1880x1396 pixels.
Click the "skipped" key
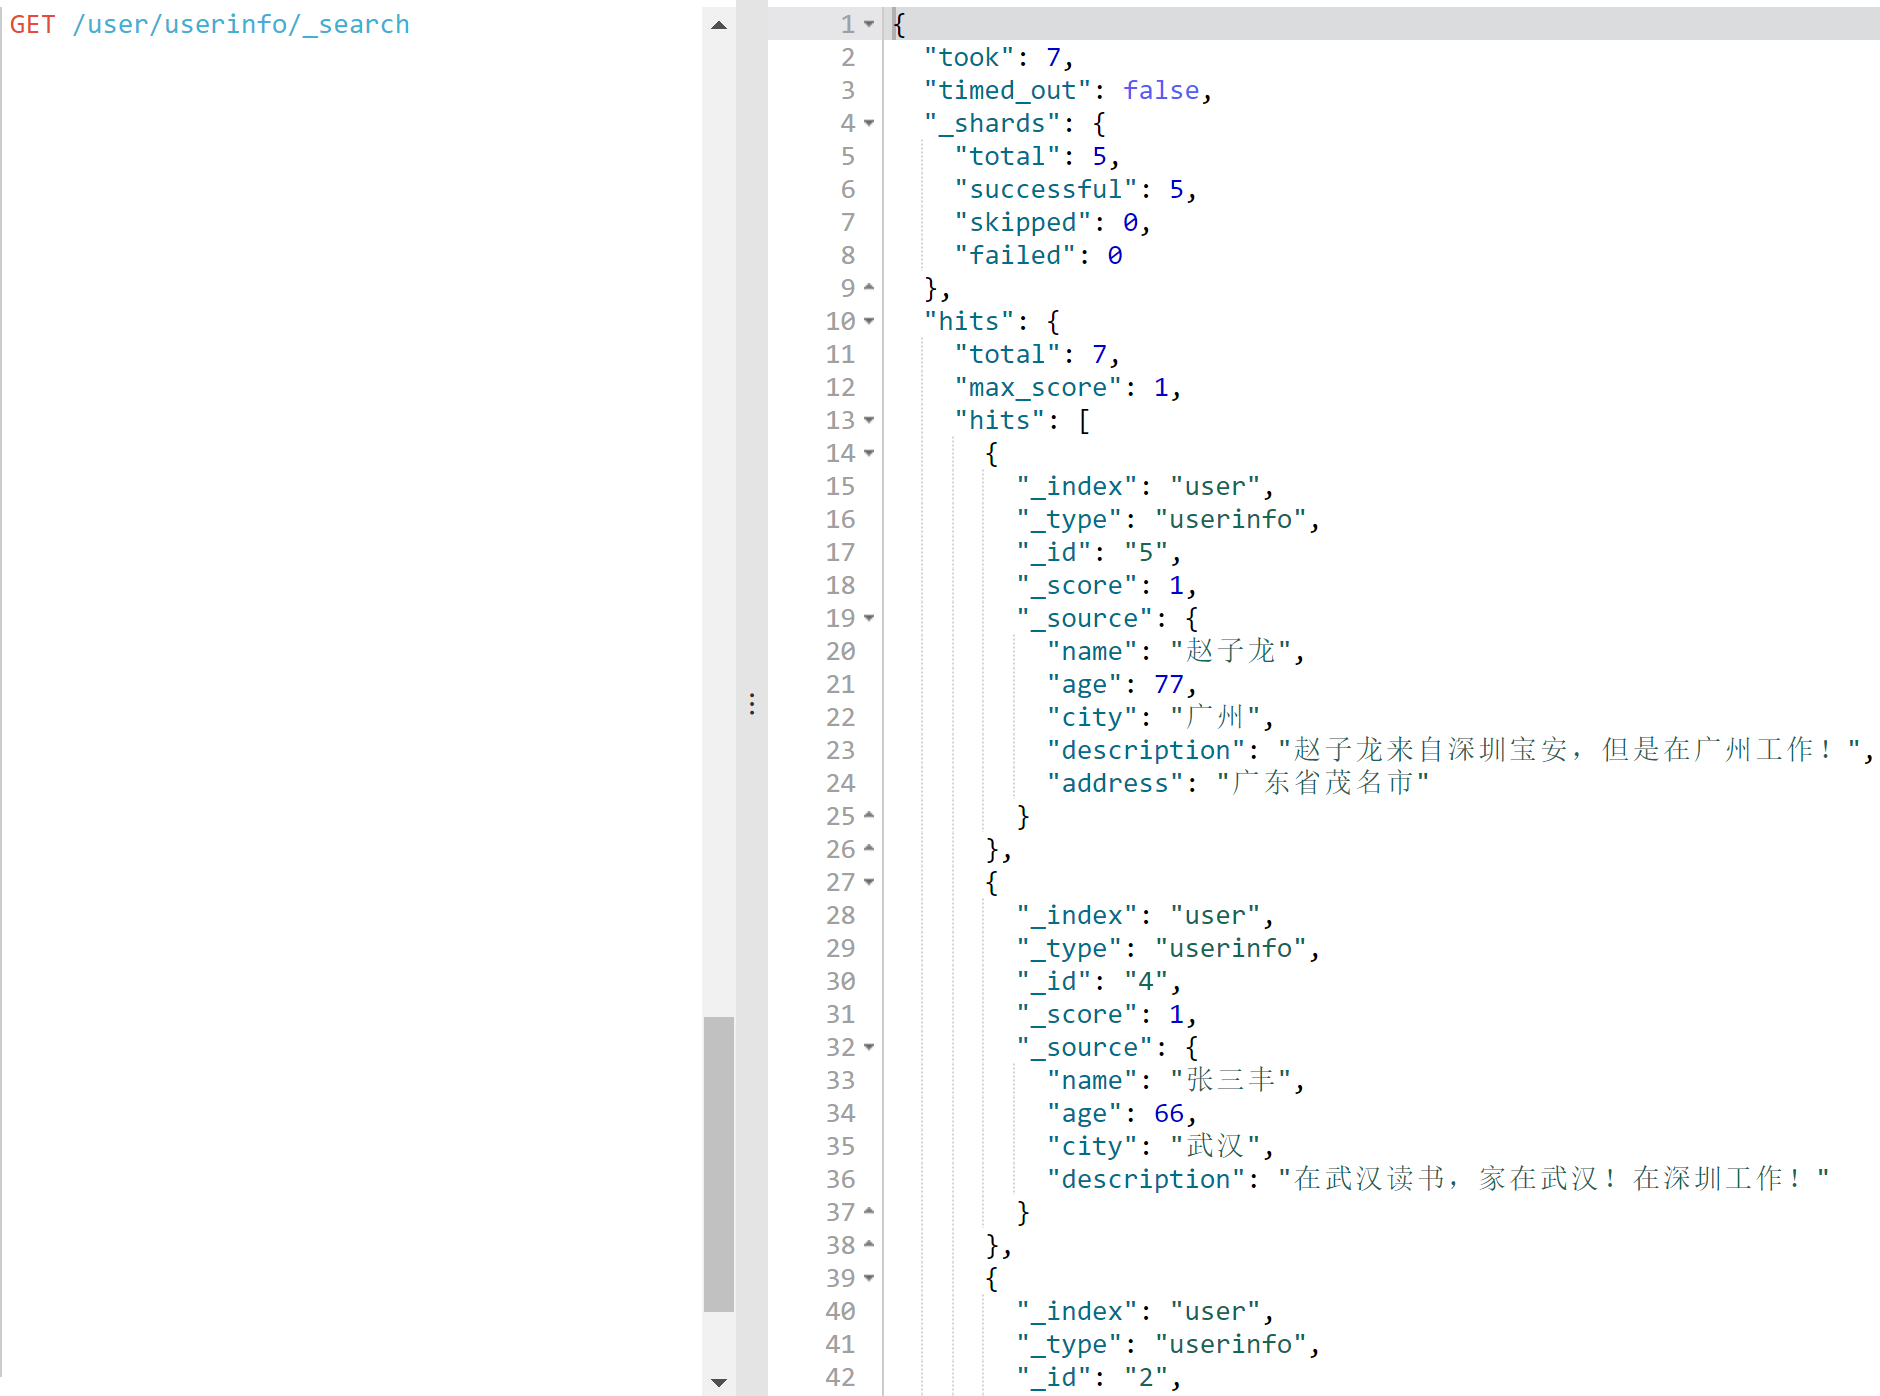pos(1023,223)
